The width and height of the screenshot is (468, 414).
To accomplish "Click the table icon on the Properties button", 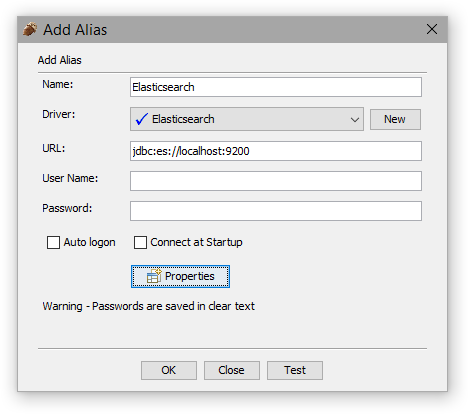I will (x=154, y=276).
